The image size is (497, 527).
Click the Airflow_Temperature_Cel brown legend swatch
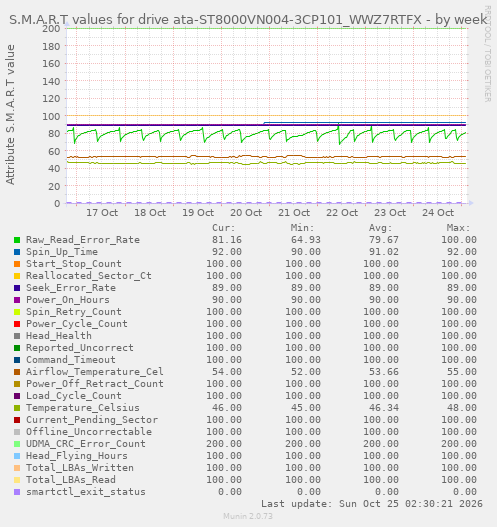[x=17, y=372]
